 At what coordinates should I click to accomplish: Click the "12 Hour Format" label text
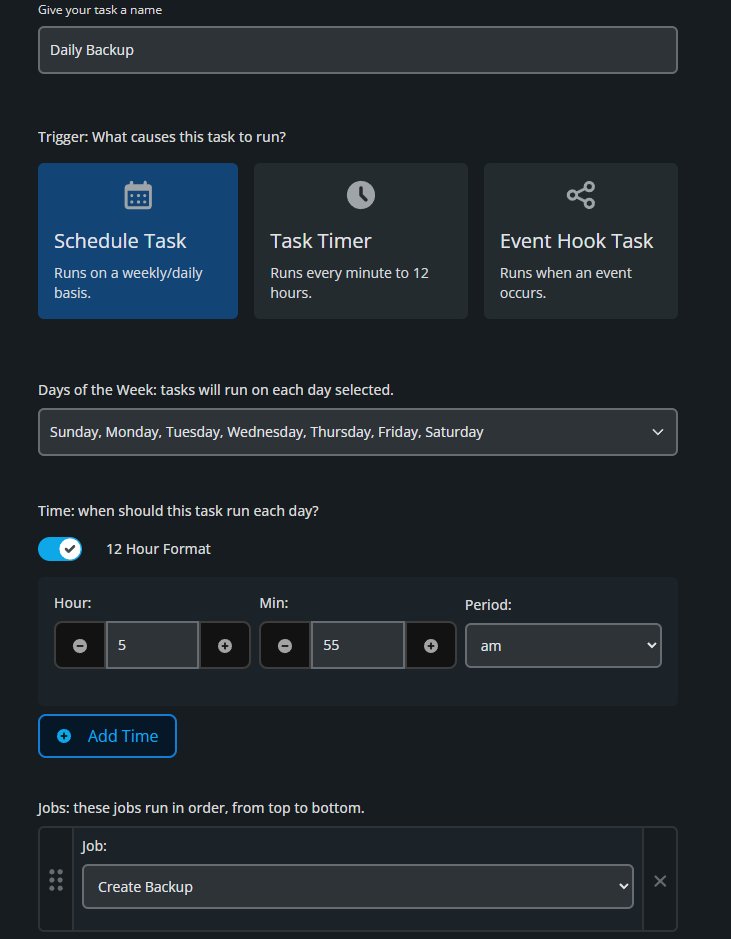(158, 549)
